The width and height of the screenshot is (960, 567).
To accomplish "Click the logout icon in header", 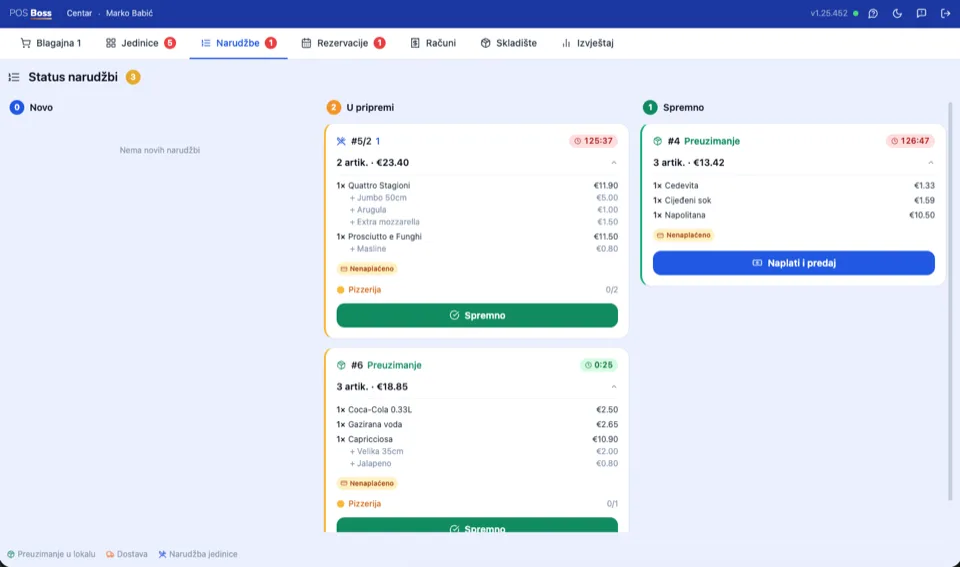I will tap(945, 13).
